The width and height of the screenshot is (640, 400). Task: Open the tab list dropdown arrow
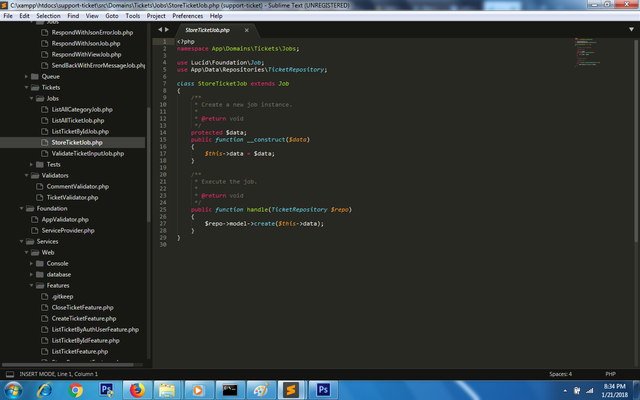tap(631, 29)
